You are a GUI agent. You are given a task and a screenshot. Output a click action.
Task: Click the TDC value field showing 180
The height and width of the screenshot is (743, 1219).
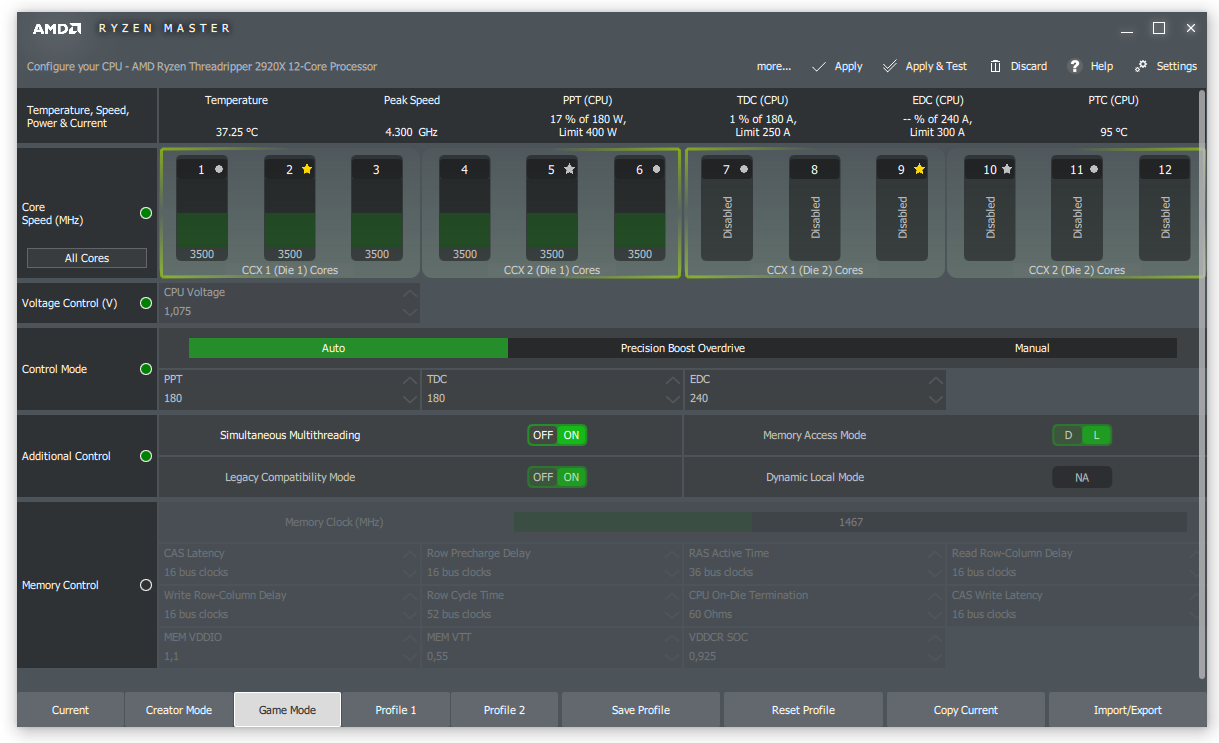click(x=552, y=390)
